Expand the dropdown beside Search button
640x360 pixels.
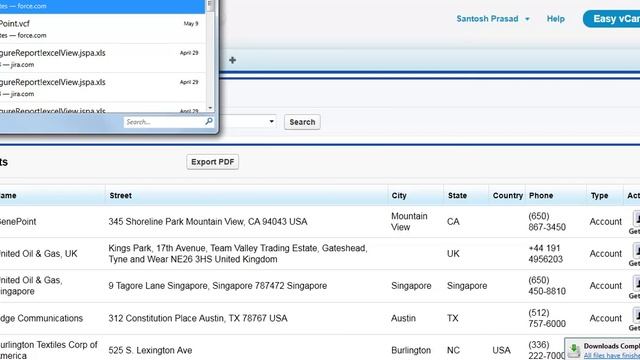[x=271, y=121]
